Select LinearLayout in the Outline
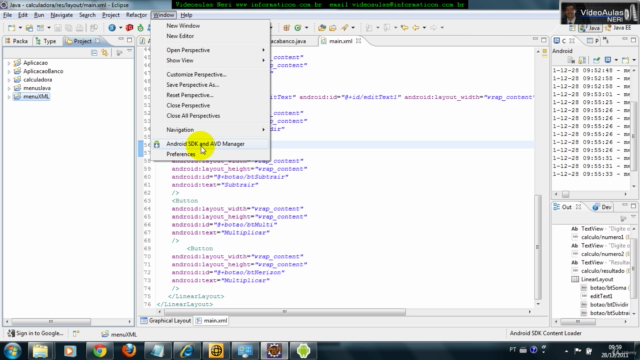 tap(597, 279)
